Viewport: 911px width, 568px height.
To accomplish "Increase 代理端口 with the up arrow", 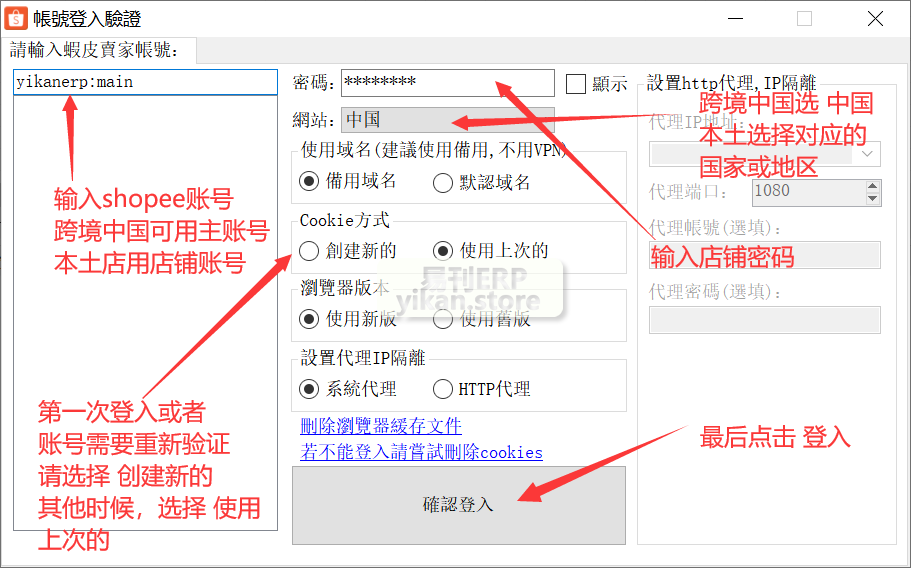I will click(x=872, y=186).
